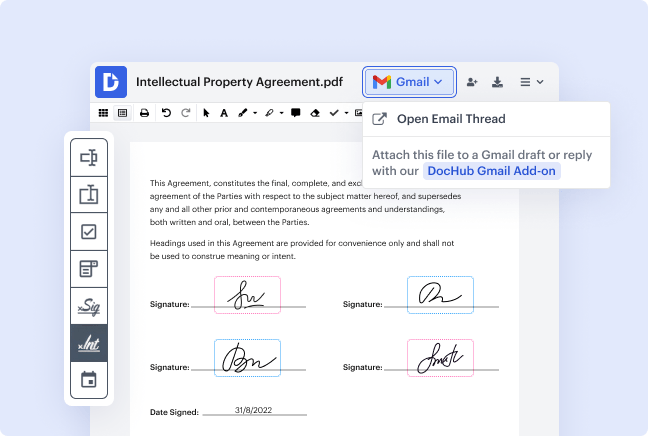Select the date field tool in sidebar
The height and width of the screenshot is (436, 648).
[88, 380]
